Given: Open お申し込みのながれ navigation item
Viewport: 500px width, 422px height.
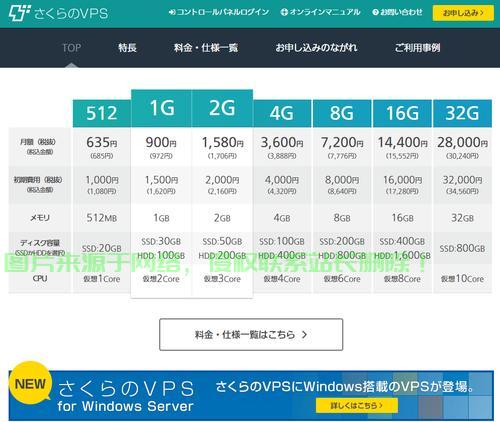Looking at the screenshot, I should tap(316, 48).
